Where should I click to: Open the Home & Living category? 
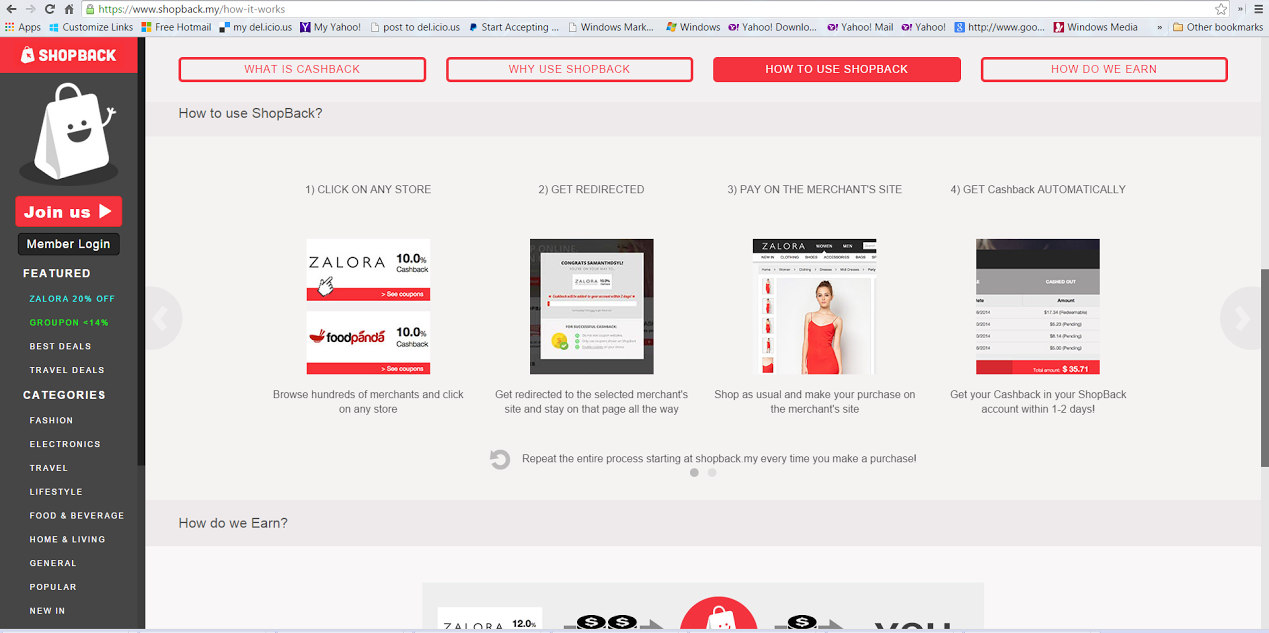point(67,539)
